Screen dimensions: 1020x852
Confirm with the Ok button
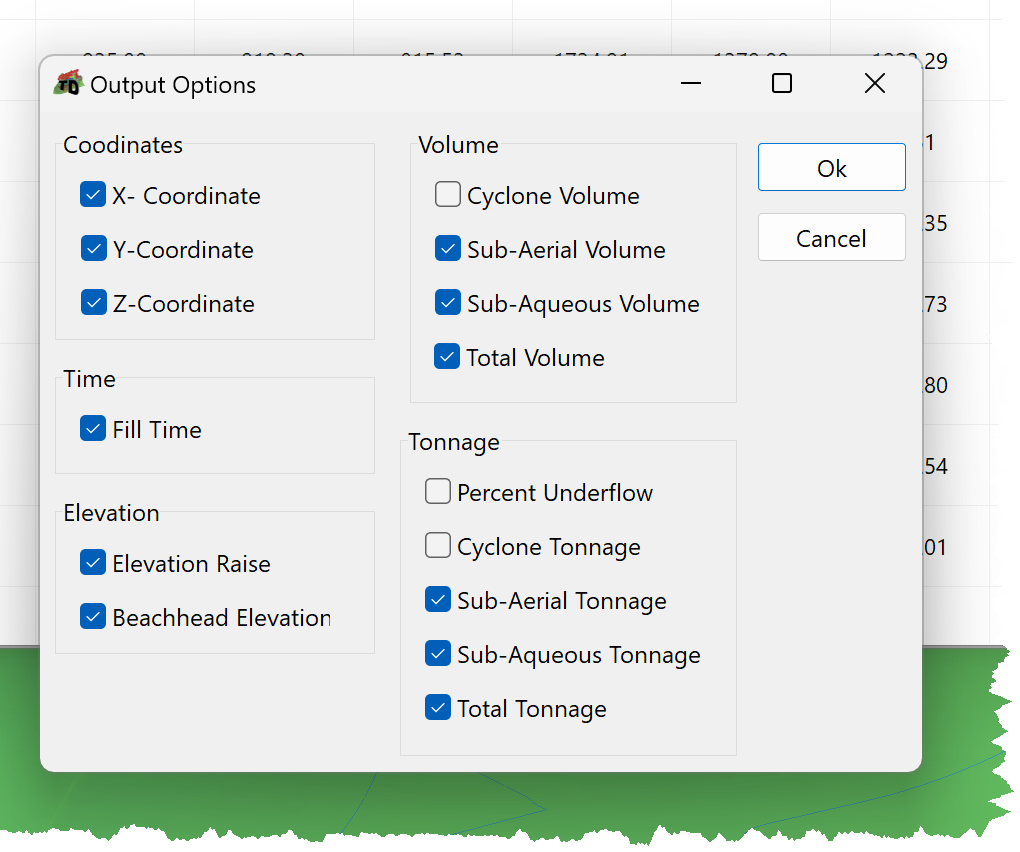click(x=831, y=167)
